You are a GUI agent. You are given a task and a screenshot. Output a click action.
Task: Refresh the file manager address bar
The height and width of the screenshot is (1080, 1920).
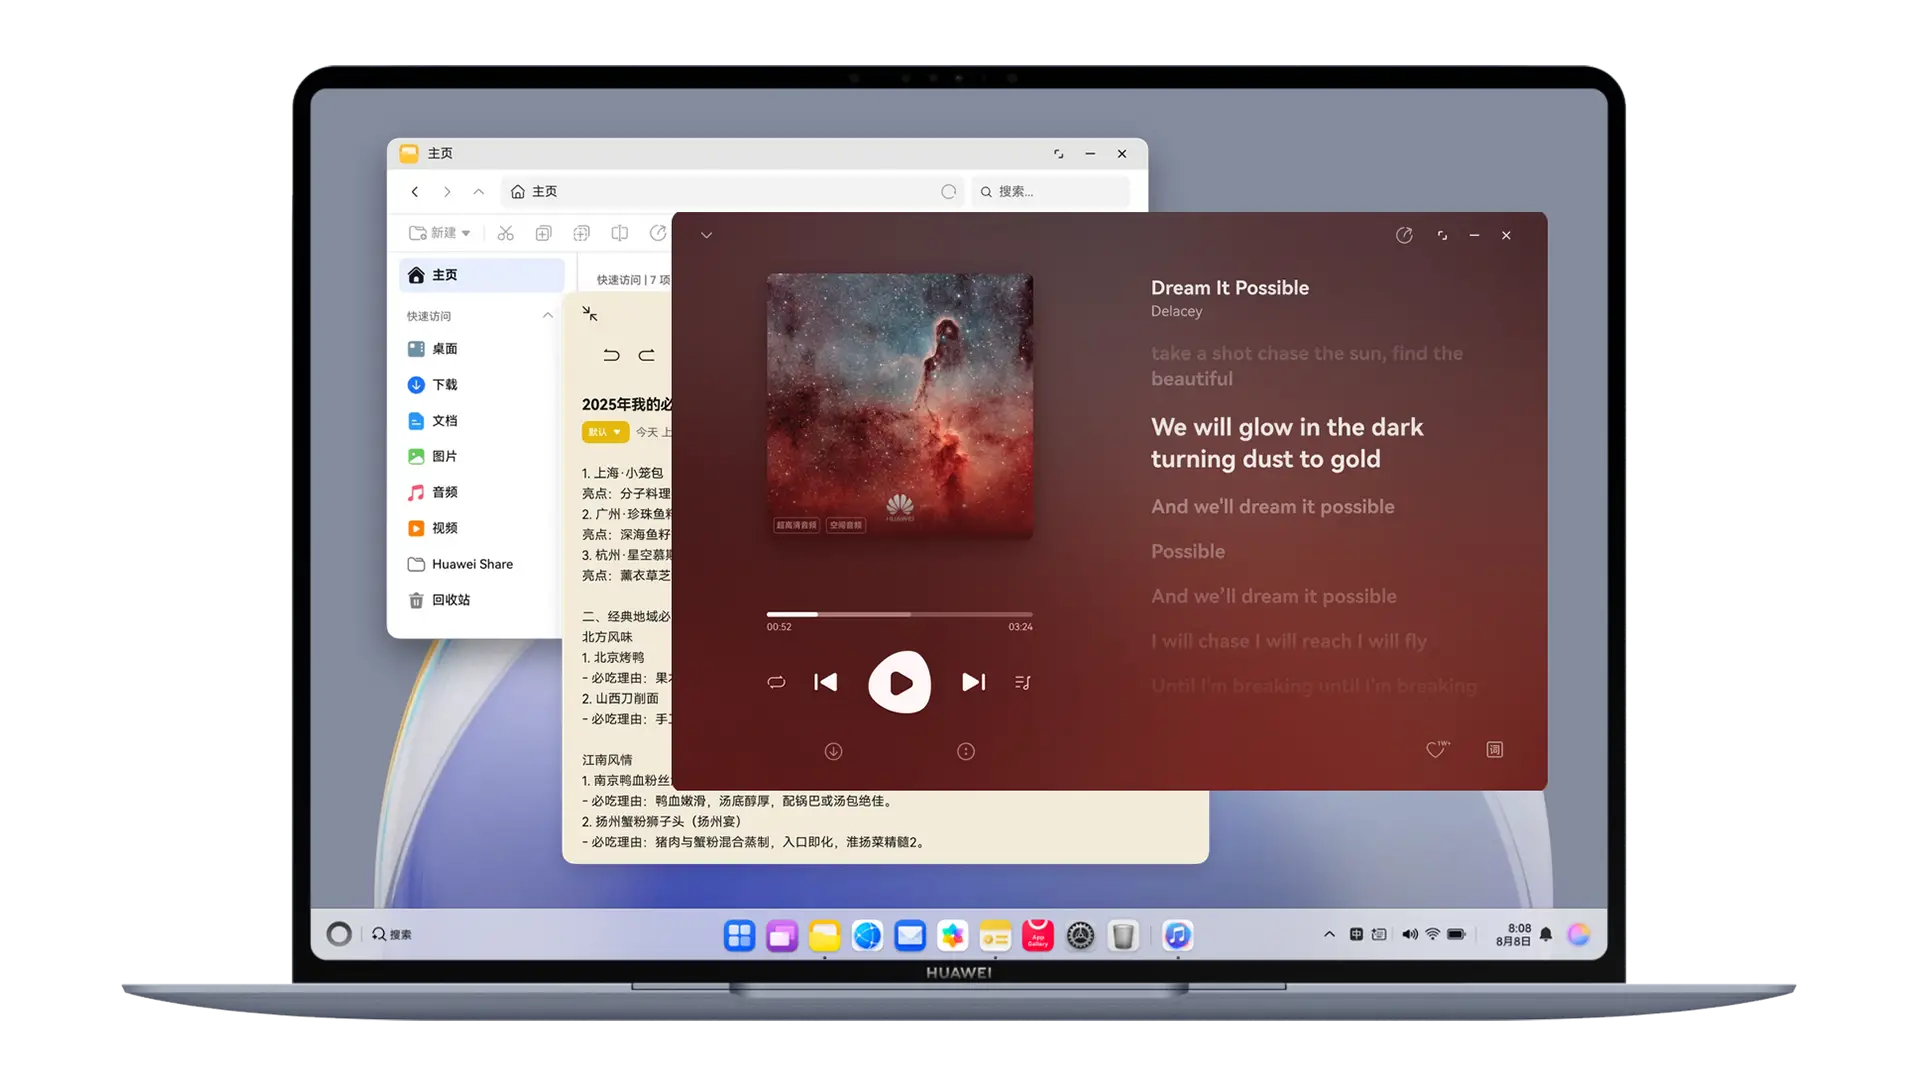pyautogui.click(x=948, y=191)
